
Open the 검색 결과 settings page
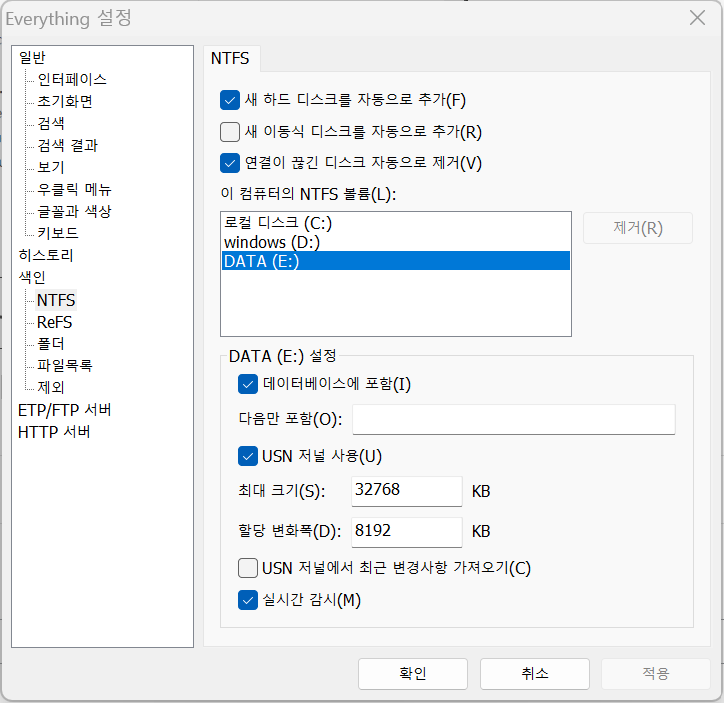coord(68,145)
